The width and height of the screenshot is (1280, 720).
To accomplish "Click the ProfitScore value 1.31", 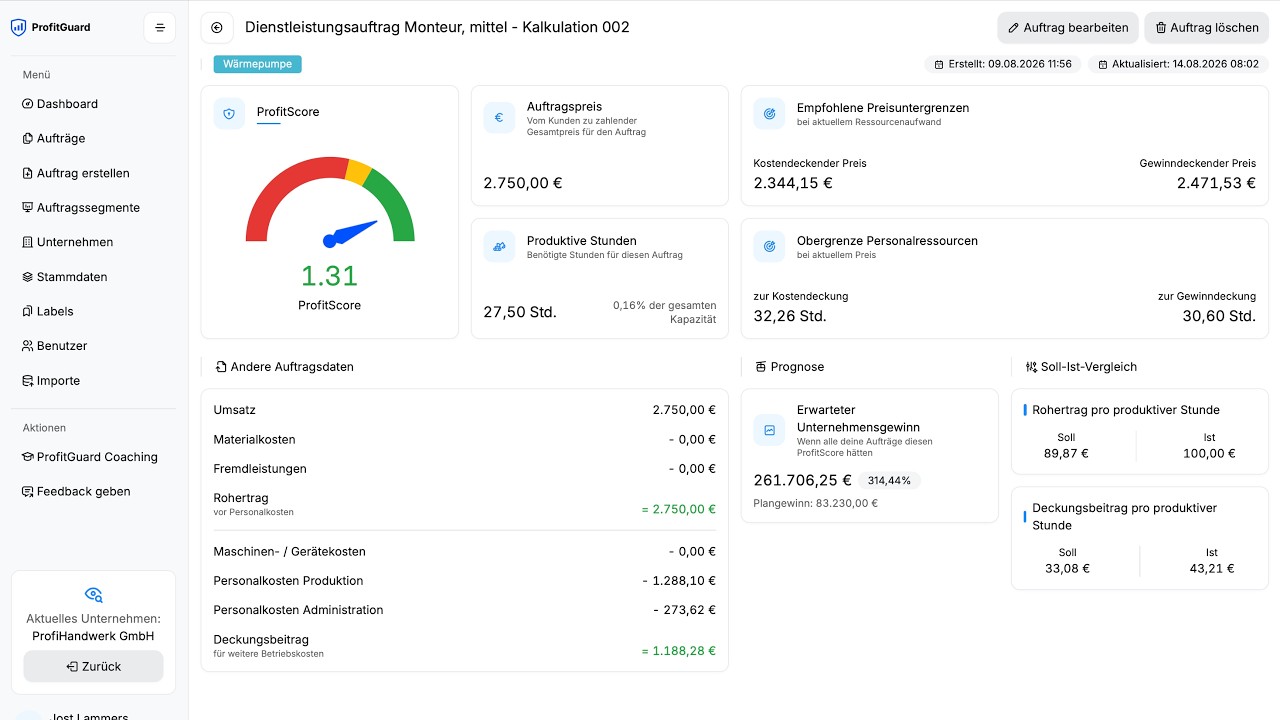I will coord(330,276).
